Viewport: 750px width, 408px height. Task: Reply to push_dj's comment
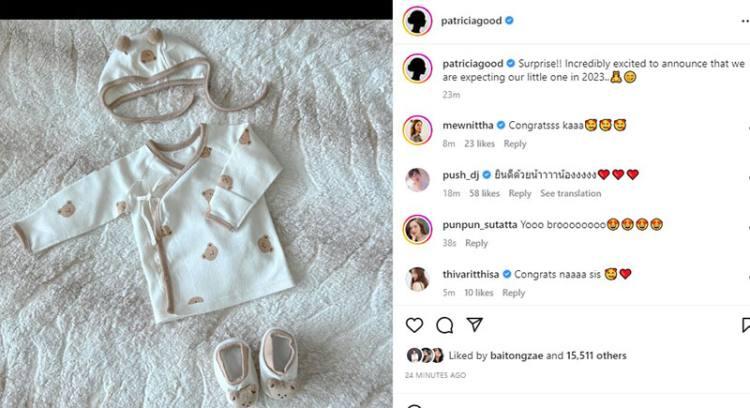tap(519, 193)
